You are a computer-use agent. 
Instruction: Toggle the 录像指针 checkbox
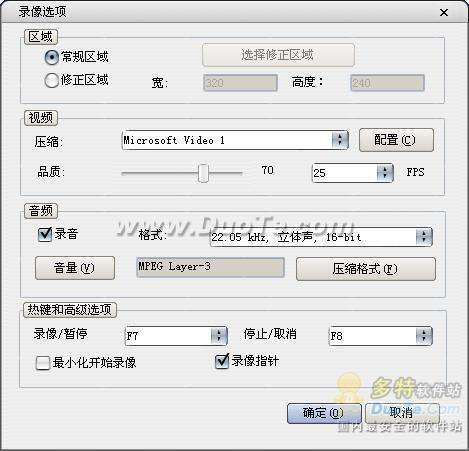click(x=222, y=362)
